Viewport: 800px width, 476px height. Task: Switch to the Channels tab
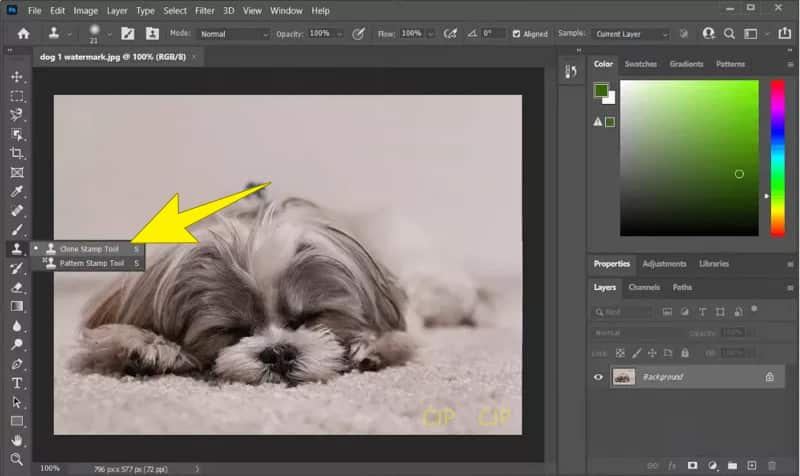[x=644, y=287]
